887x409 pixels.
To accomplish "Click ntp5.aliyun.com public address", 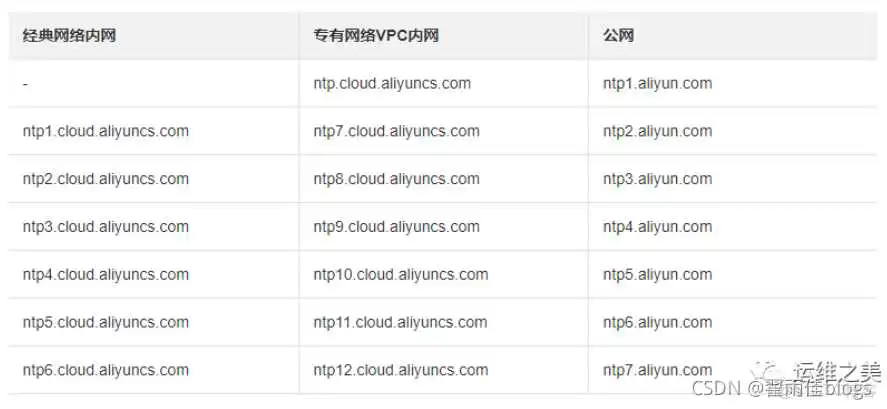I will [657, 275].
